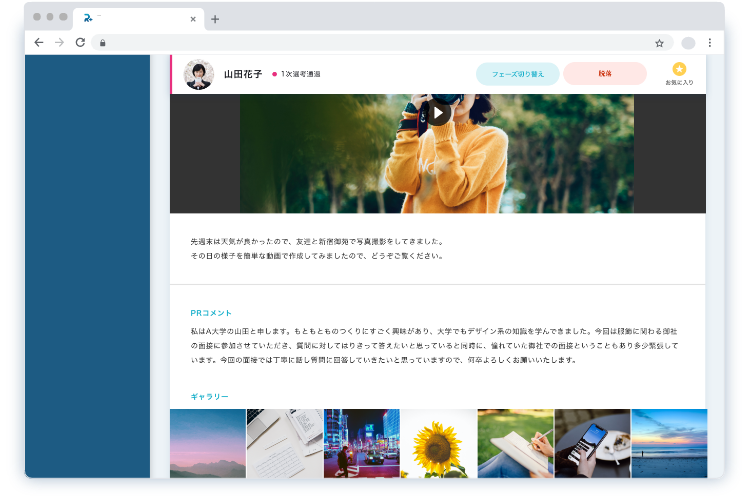
Task: Open the browser three-dot menu
Action: pyautogui.click(x=710, y=43)
